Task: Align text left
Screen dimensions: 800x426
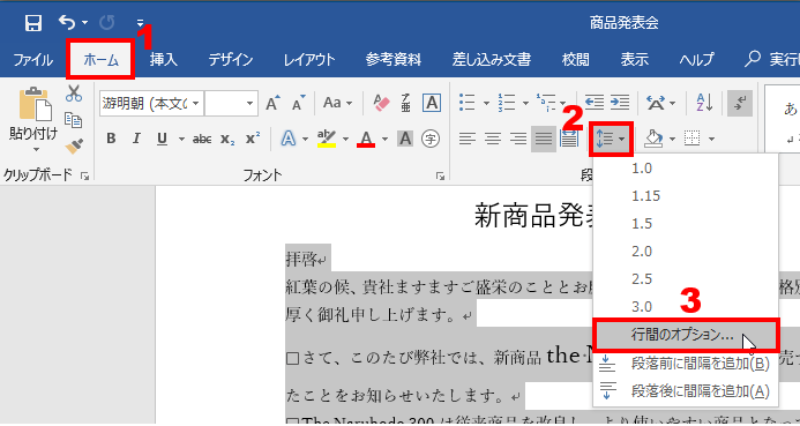Action: pos(467,138)
